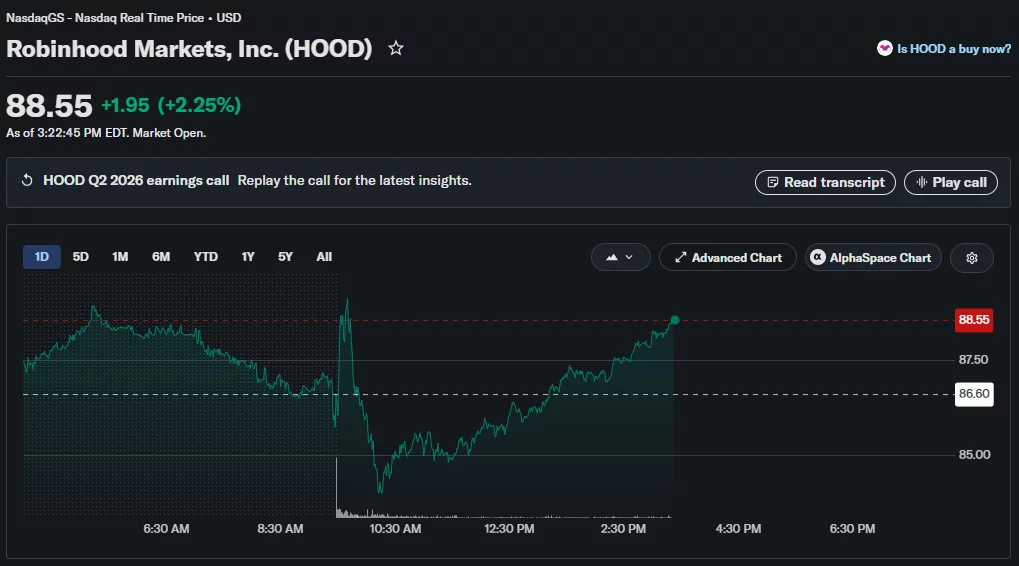
Task: Show the All time range
Action: click(324, 257)
